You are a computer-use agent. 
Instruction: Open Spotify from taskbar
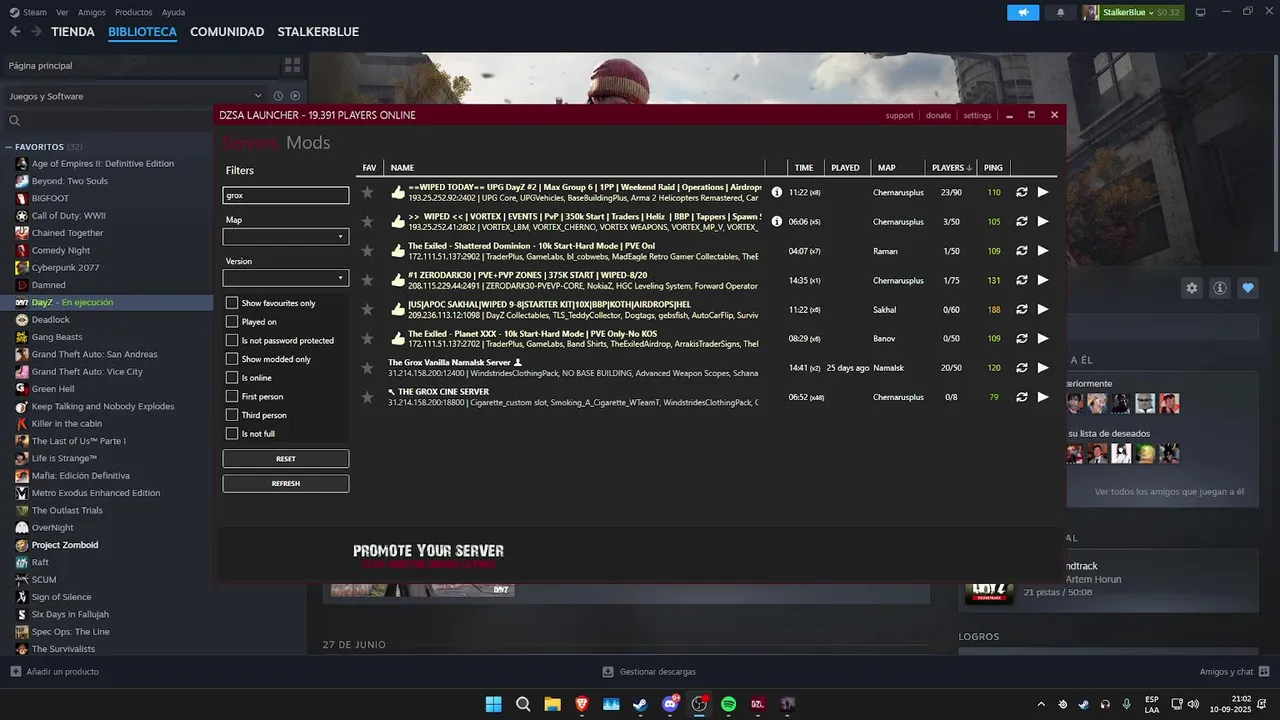click(x=728, y=704)
